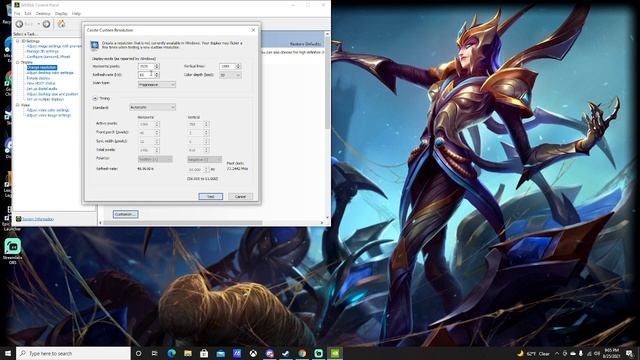Click the Cortana circle icon

138,353
